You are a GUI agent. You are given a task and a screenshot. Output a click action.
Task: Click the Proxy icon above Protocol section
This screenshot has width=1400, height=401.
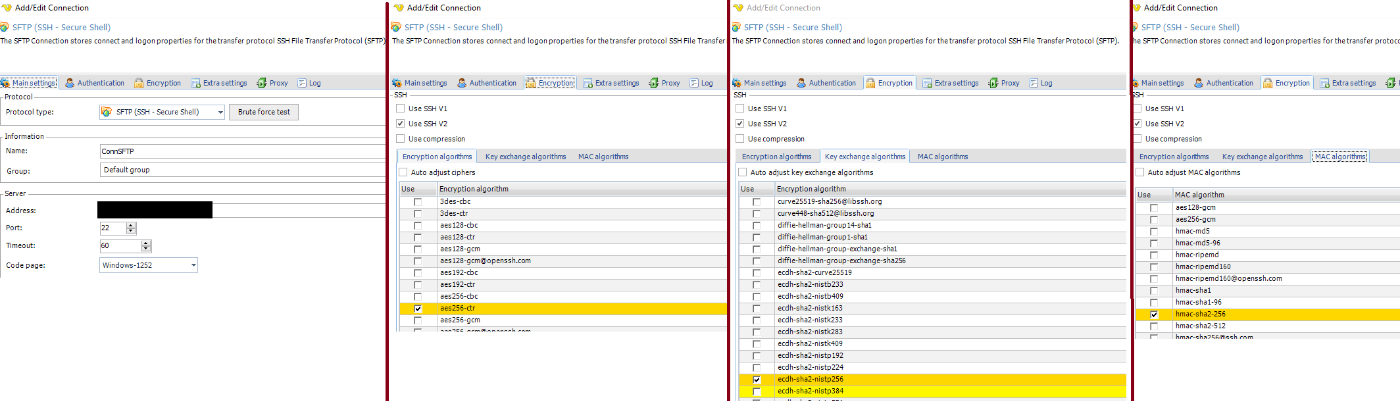click(262, 83)
